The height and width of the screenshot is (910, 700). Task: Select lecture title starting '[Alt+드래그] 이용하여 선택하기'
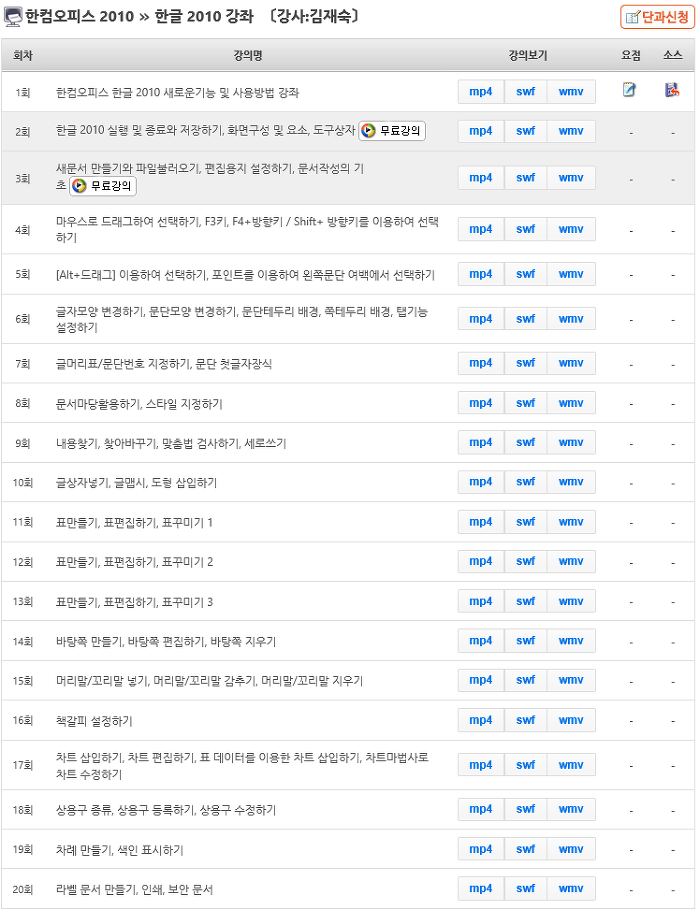[245, 275]
